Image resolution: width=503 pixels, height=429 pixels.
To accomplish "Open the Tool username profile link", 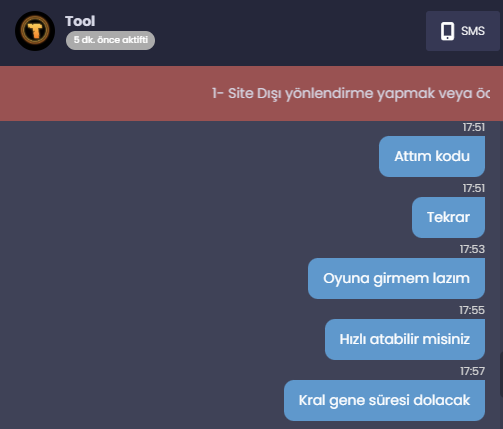I will tap(80, 21).
